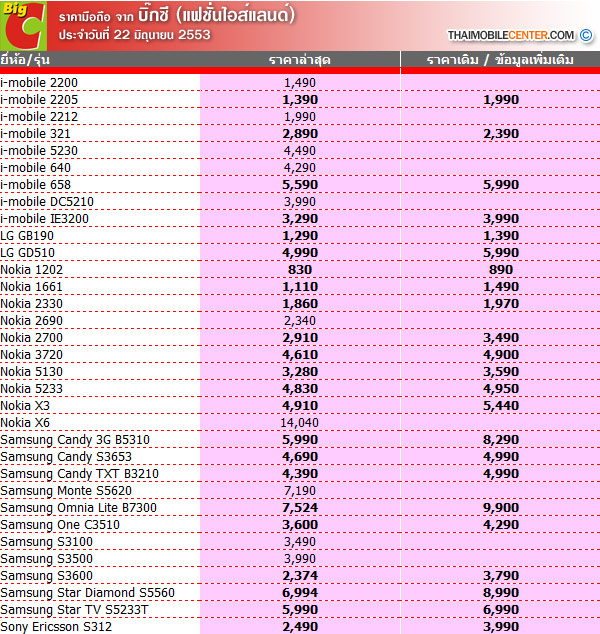
Task: Click the latest price 7,190 for Samsung Monte
Action: click(300, 491)
